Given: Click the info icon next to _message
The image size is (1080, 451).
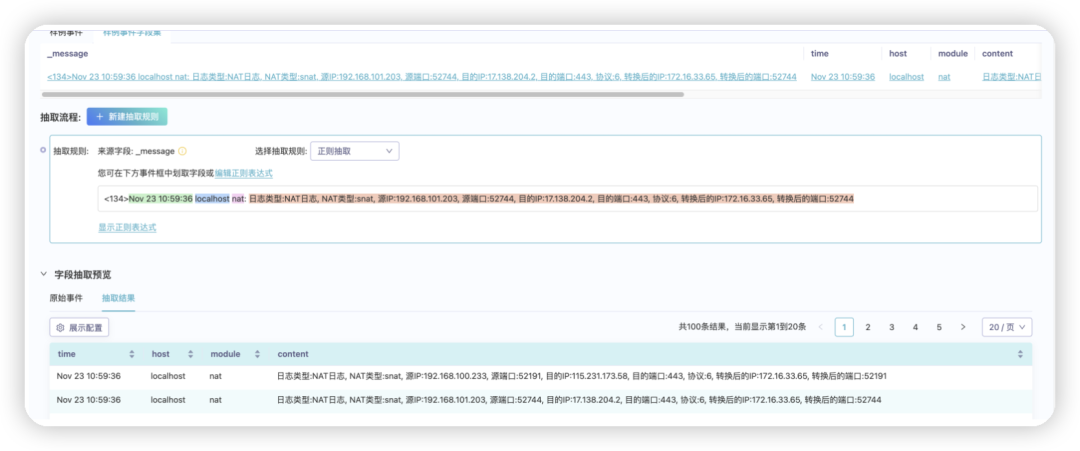Looking at the screenshot, I should 183,151.
